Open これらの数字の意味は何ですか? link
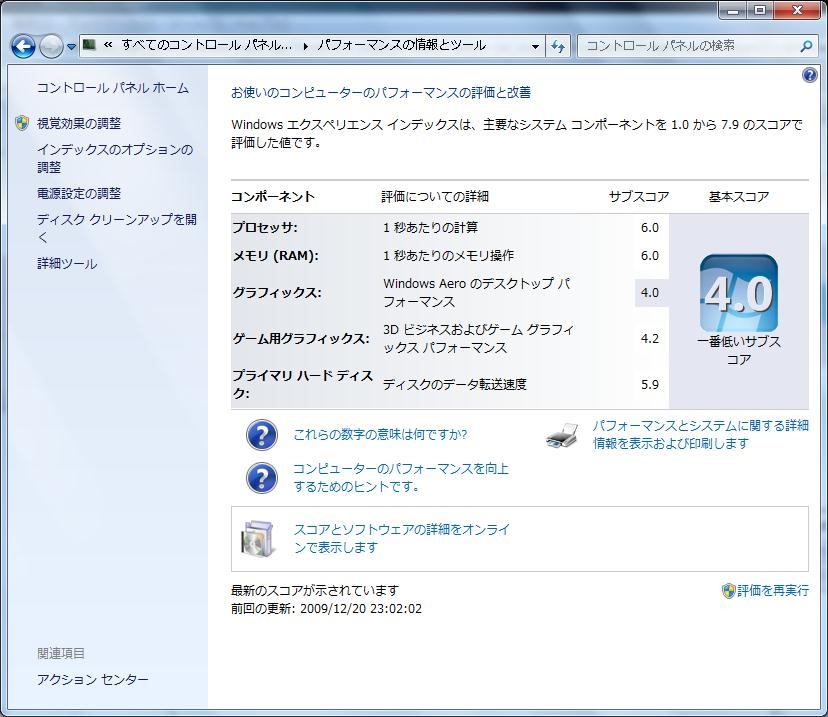Image resolution: width=828 pixels, height=717 pixels. coord(380,435)
